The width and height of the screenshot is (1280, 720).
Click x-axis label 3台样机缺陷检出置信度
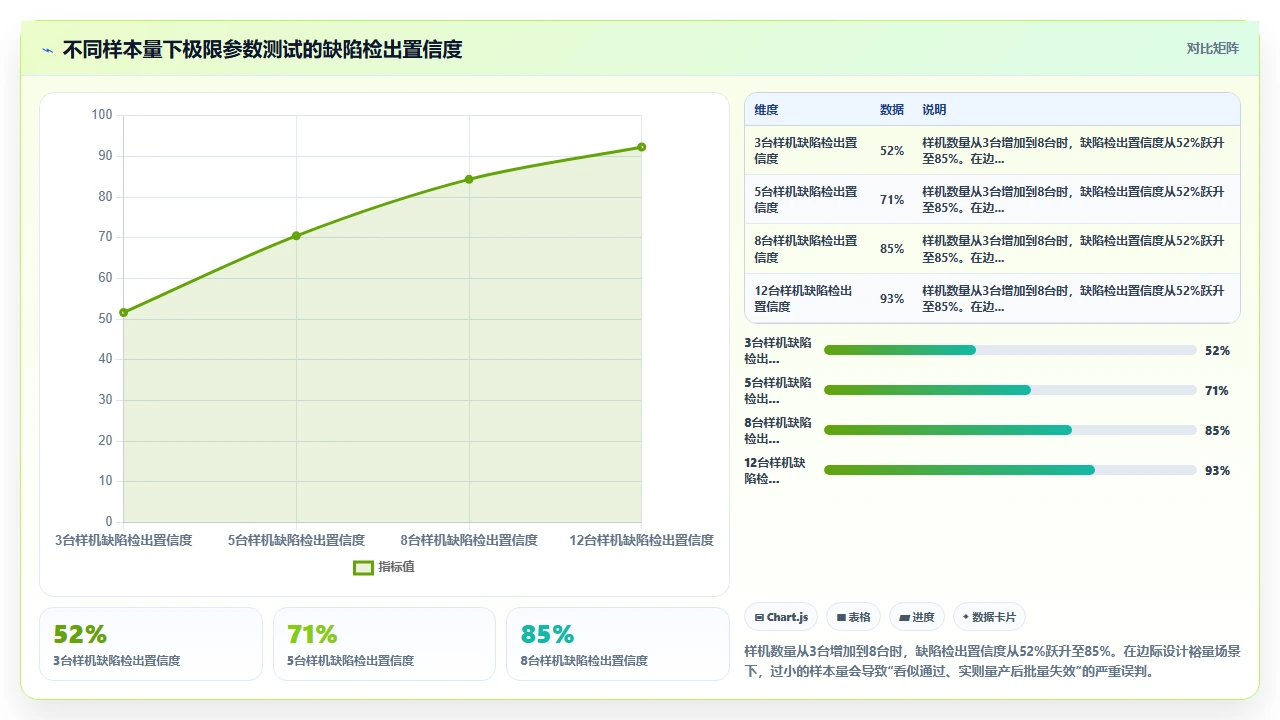tap(124, 540)
